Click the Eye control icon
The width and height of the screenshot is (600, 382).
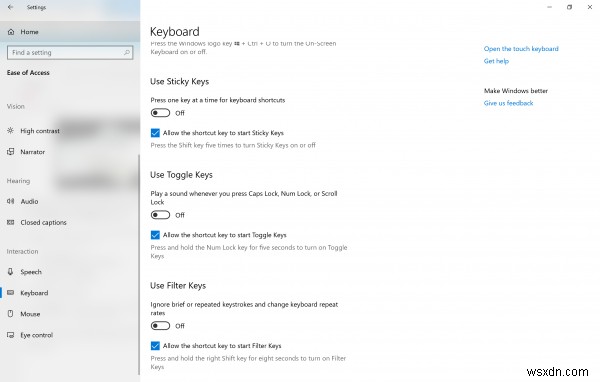[11, 335]
